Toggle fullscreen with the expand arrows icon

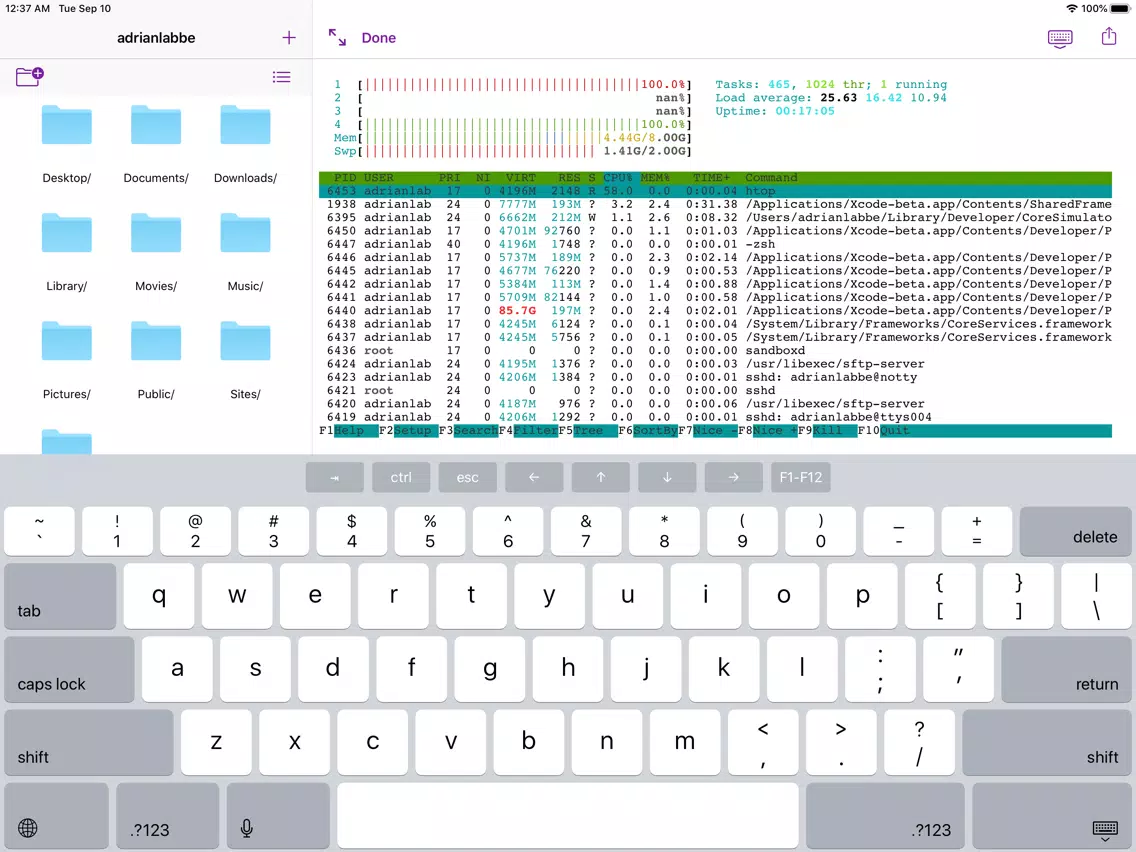tap(337, 38)
